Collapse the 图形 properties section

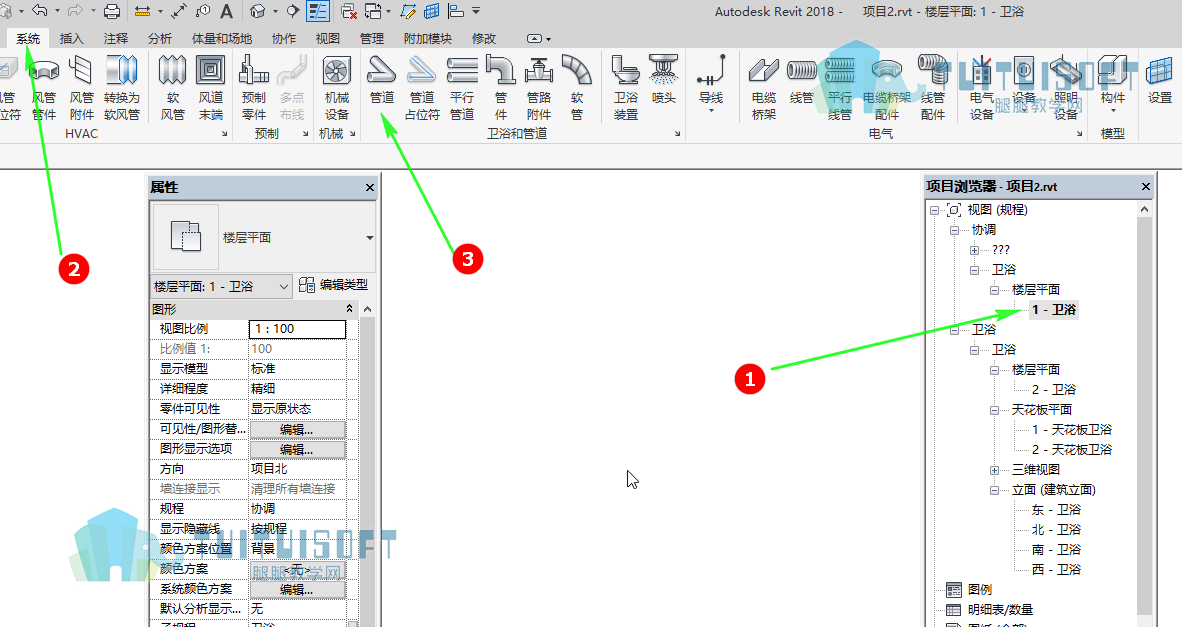[349, 309]
